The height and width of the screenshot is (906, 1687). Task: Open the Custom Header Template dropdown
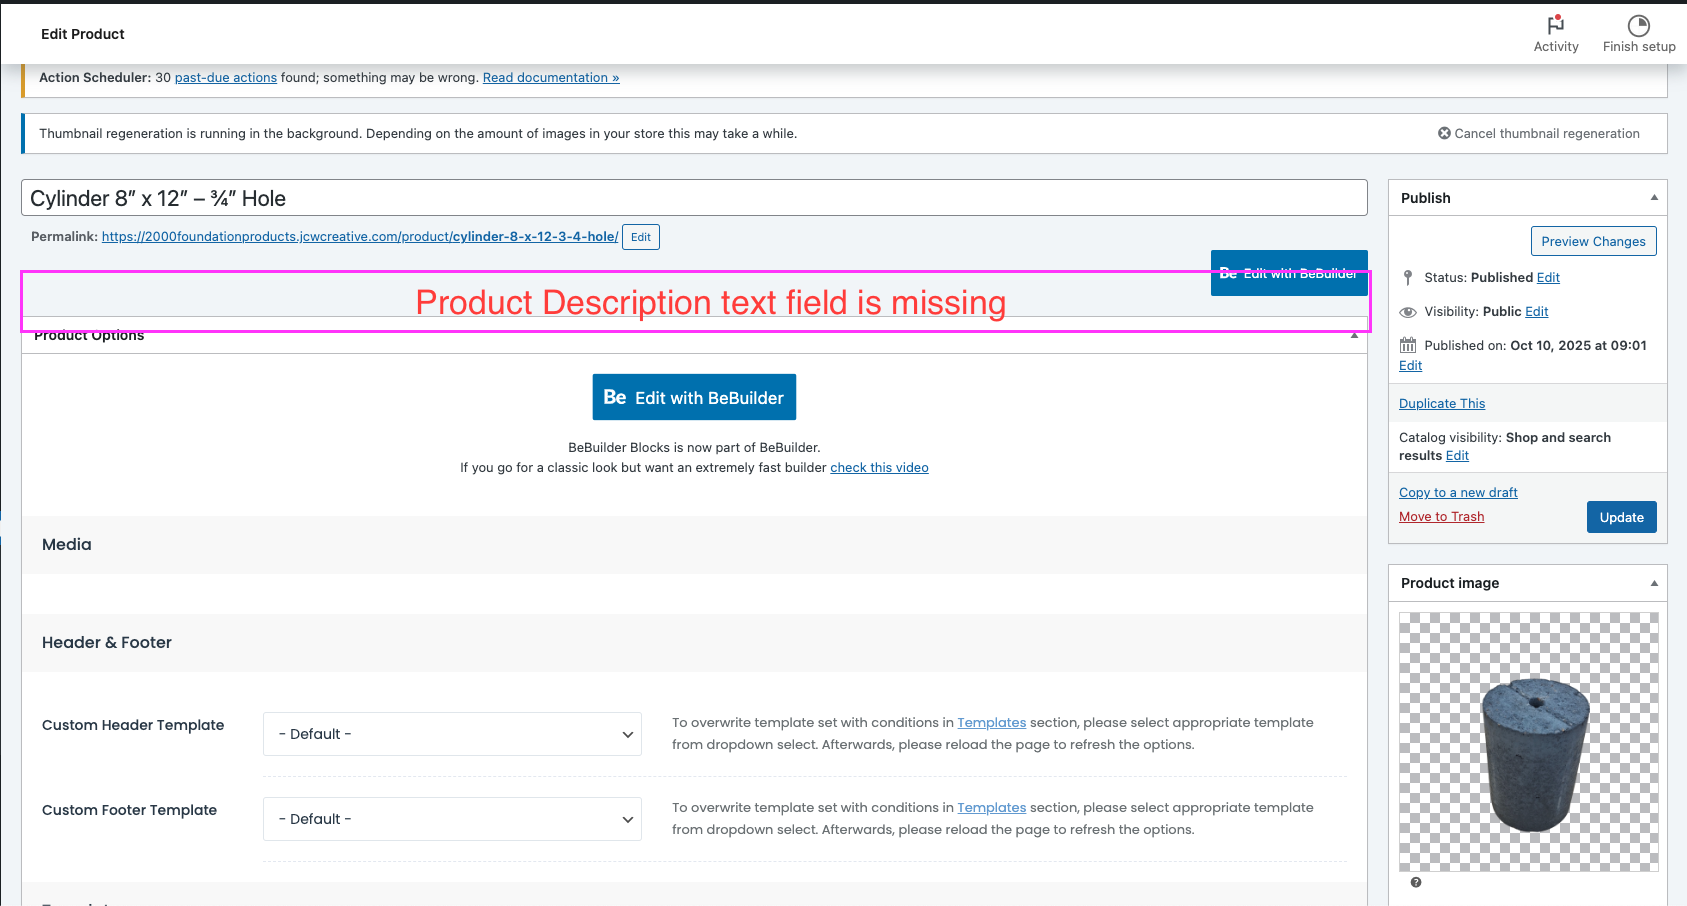[x=452, y=734]
